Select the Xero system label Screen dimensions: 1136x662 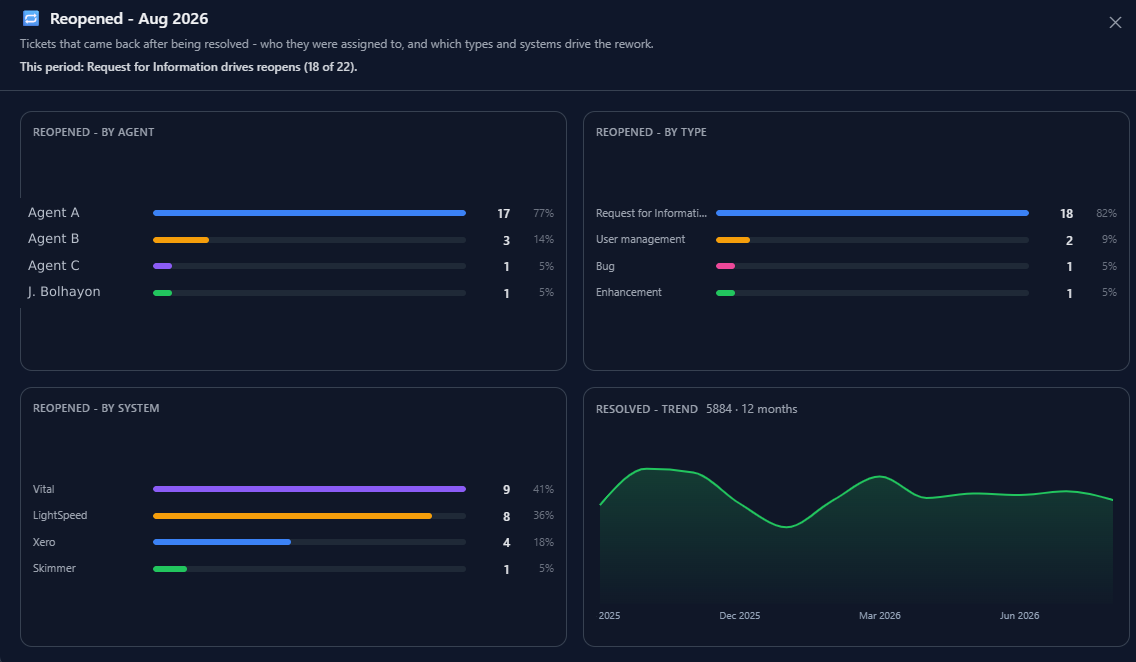[x=44, y=542]
